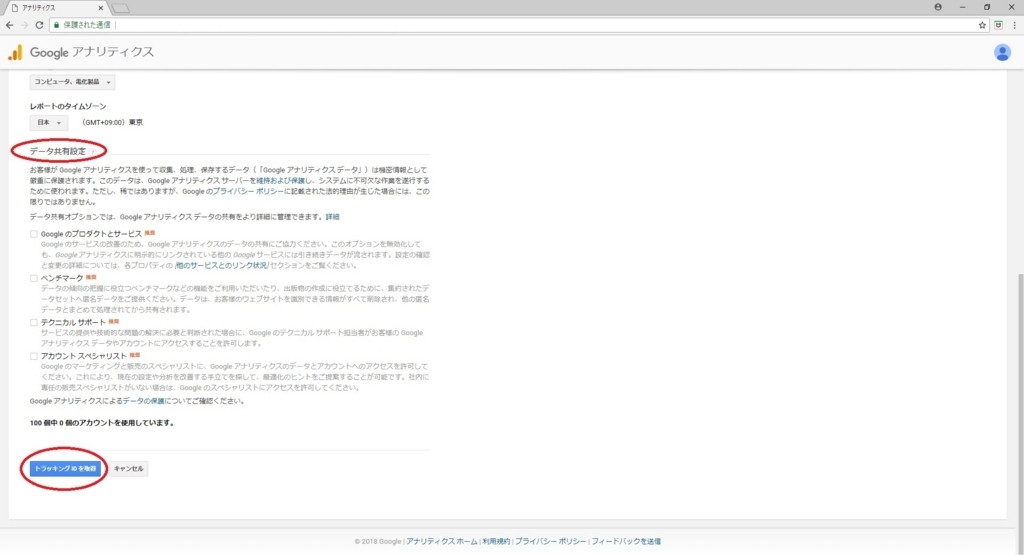Click the Google Analytics logo icon
Image resolution: width=1024 pixels, height=555 pixels.
point(15,52)
